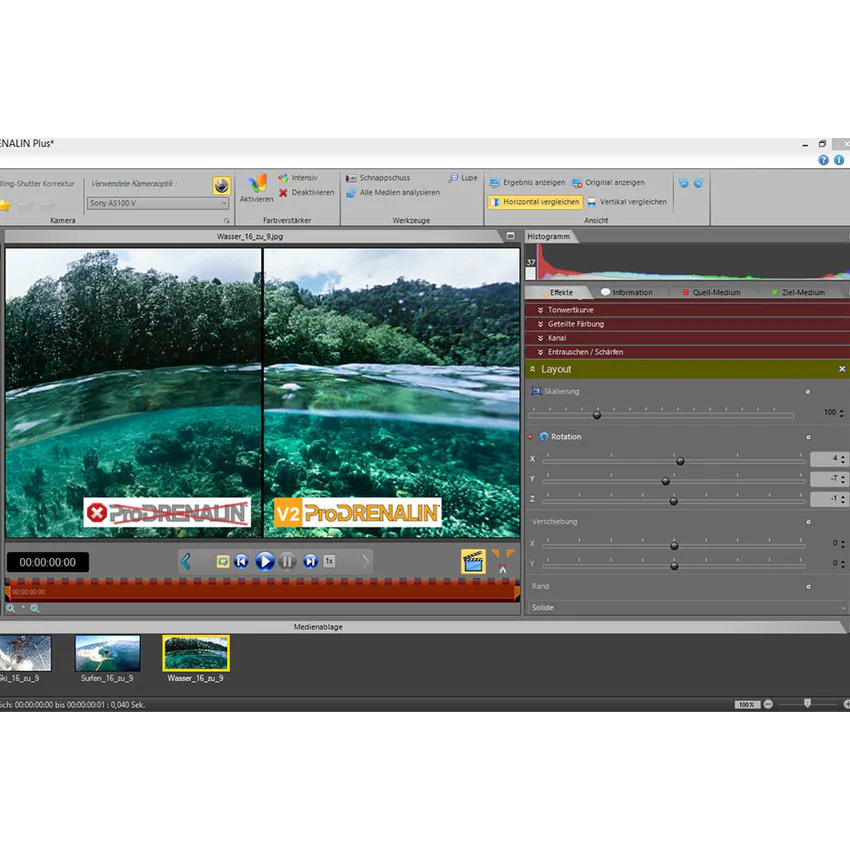Select the Intensiv color enhancer option
850x850 pixels.
tap(298, 178)
